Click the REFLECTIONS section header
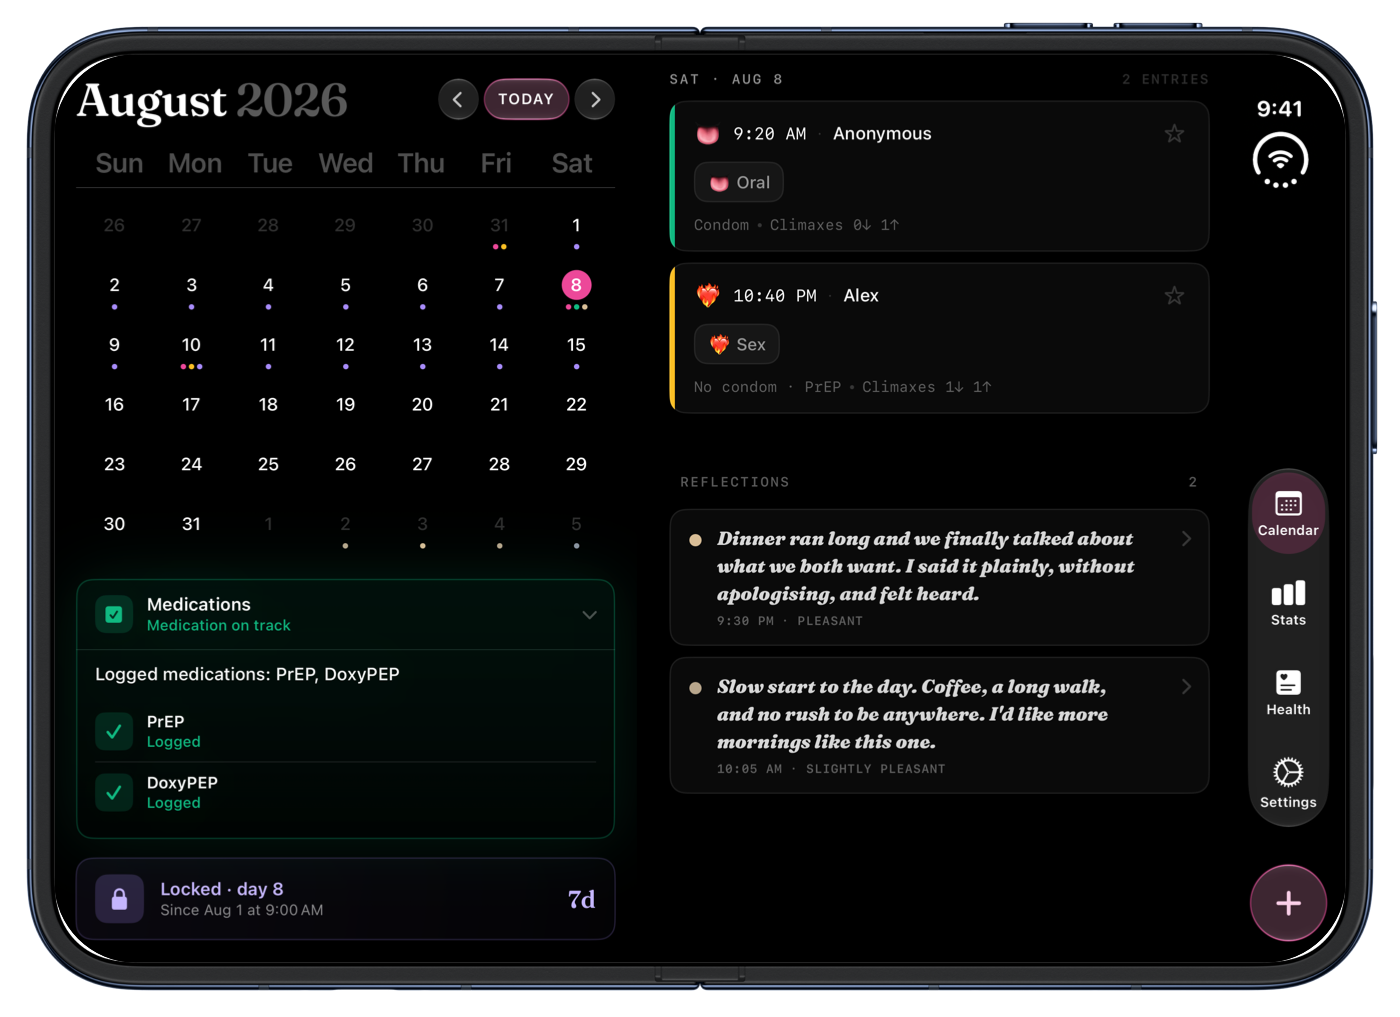The image size is (1400, 1017). (x=735, y=482)
